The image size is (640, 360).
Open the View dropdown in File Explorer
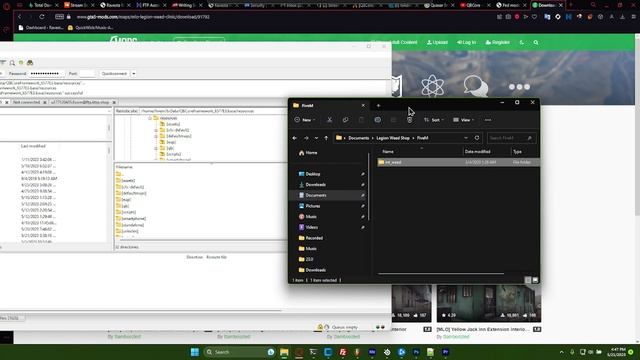point(464,120)
